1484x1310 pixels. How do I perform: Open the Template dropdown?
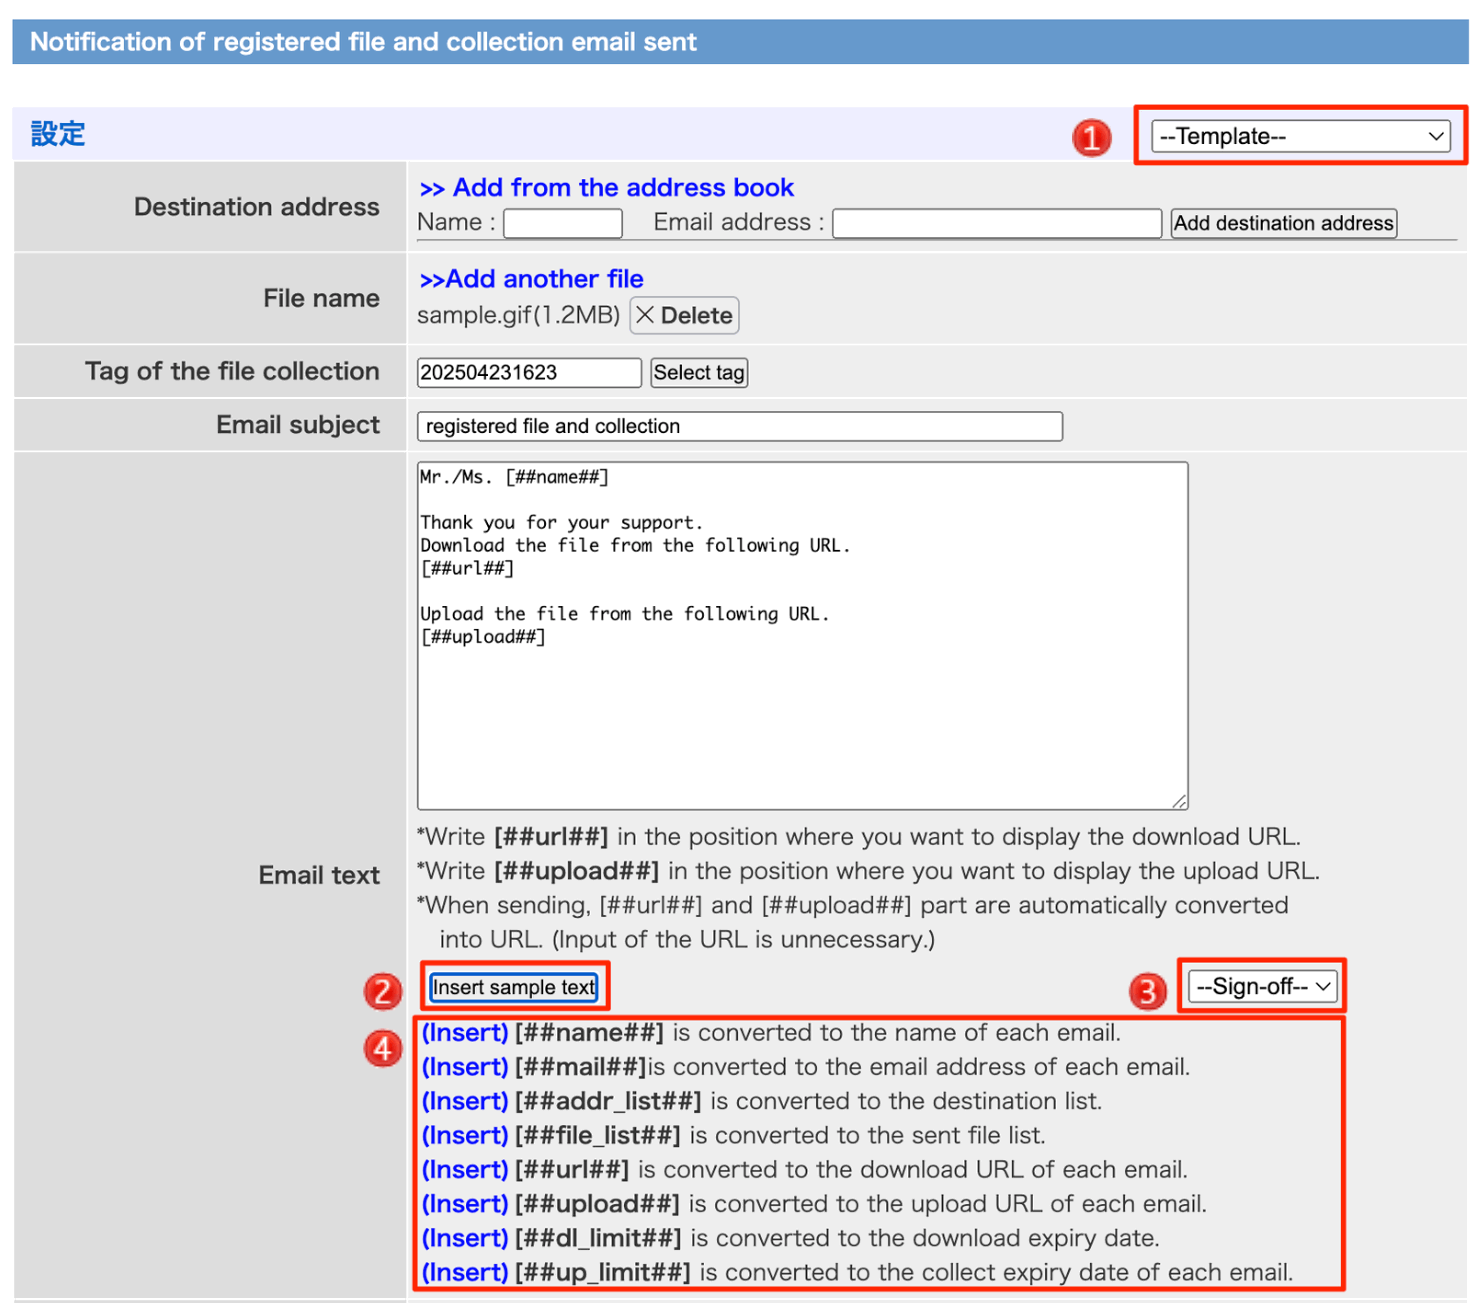1299,136
